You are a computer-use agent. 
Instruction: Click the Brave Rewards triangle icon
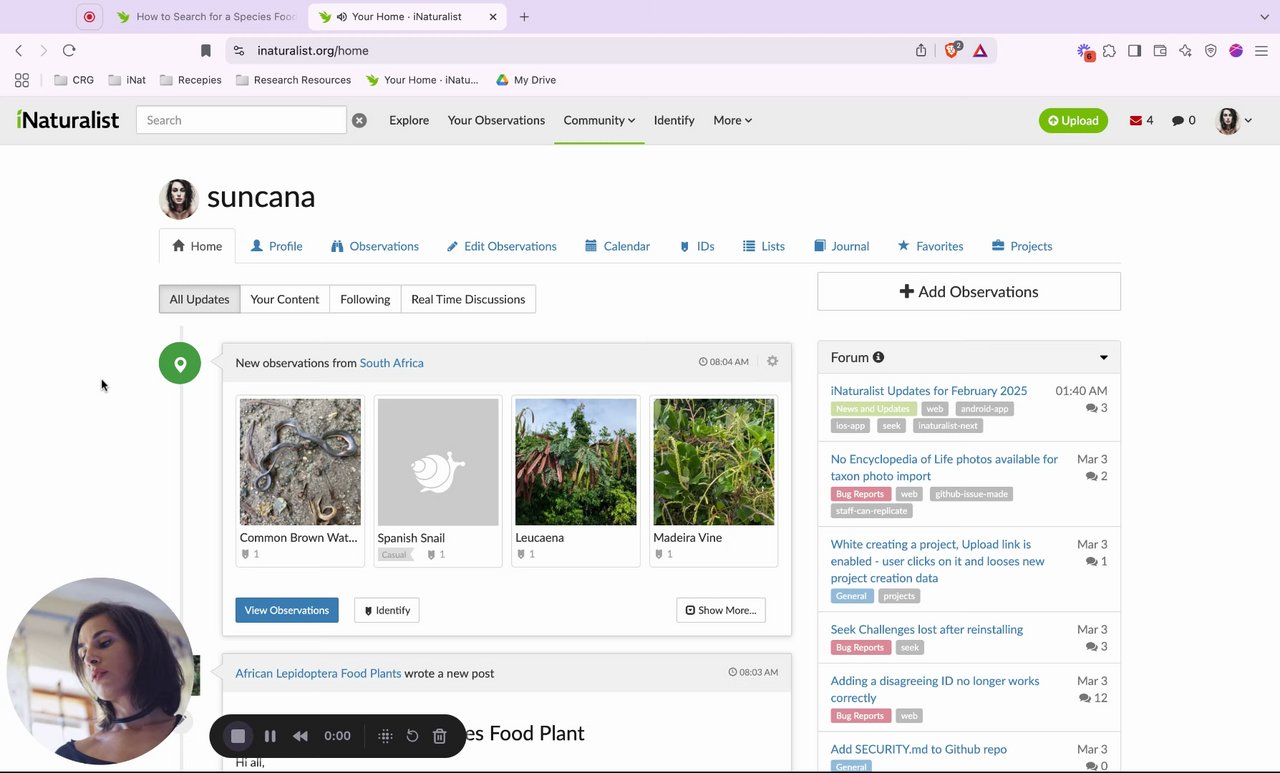click(x=980, y=50)
